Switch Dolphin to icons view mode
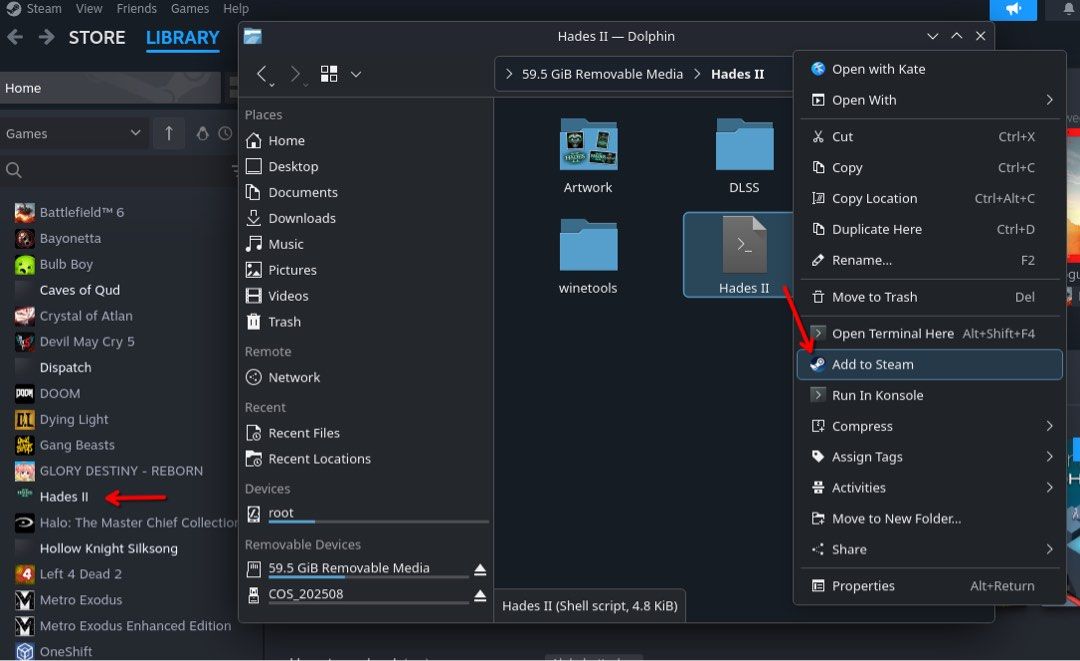 coord(329,74)
